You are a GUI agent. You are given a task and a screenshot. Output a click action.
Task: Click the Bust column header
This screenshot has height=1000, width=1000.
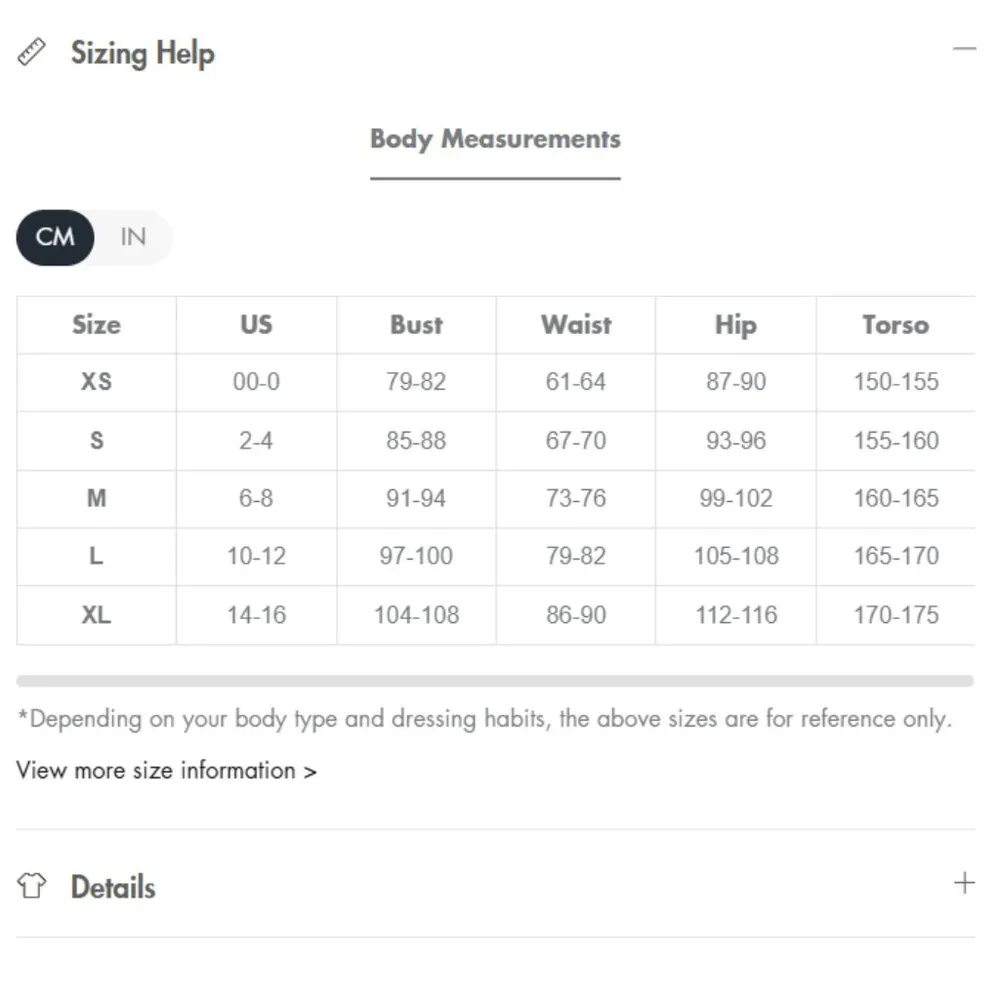click(x=416, y=325)
